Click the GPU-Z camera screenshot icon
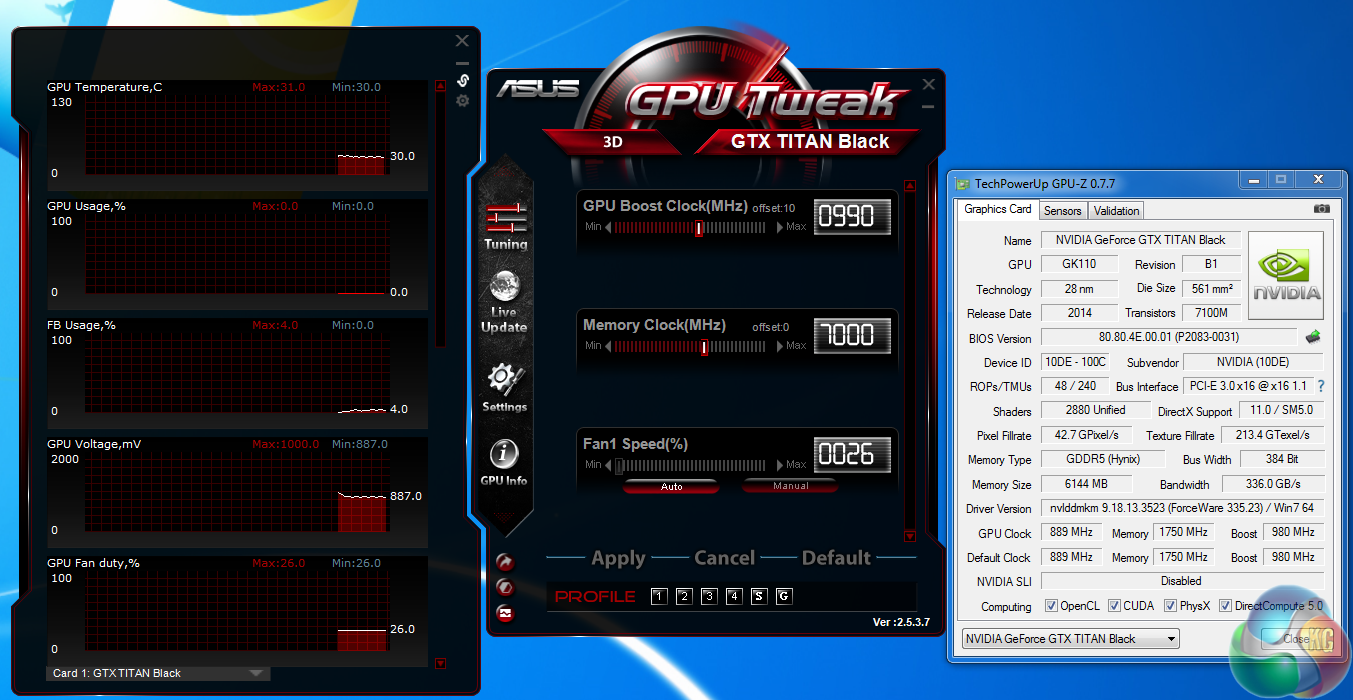This screenshot has height=700, width=1353. pyautogui.click(x=1322, y=209)
